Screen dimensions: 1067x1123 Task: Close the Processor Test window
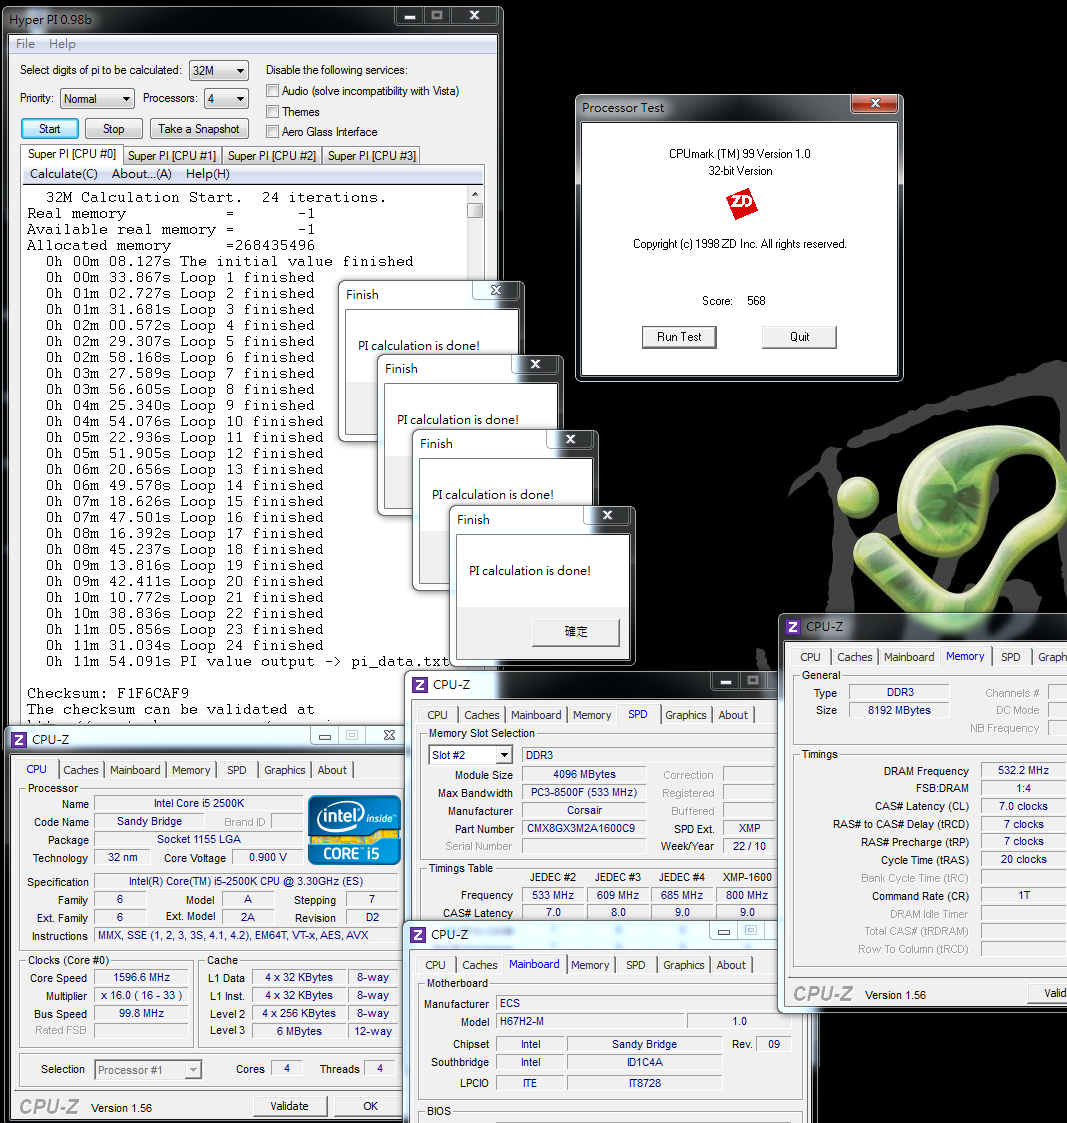point(875,103)
